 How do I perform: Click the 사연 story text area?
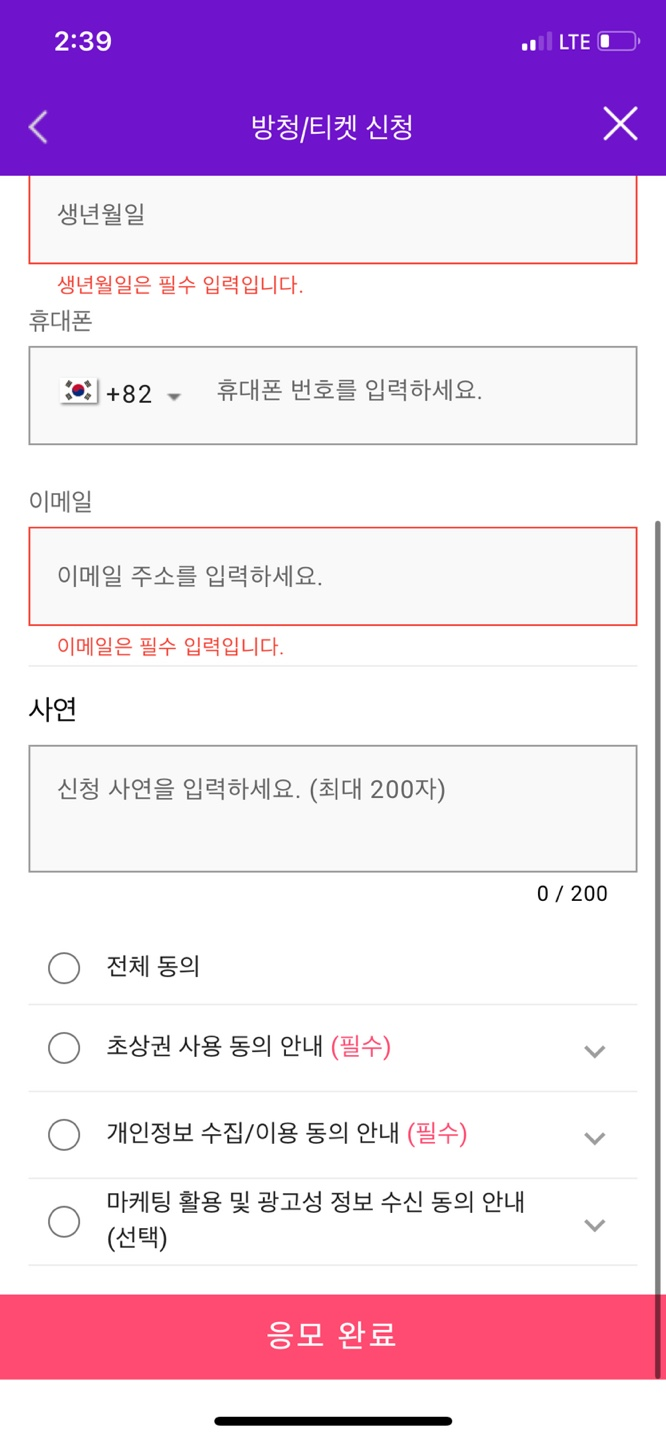pyautogui.click(x=333, y=805)
